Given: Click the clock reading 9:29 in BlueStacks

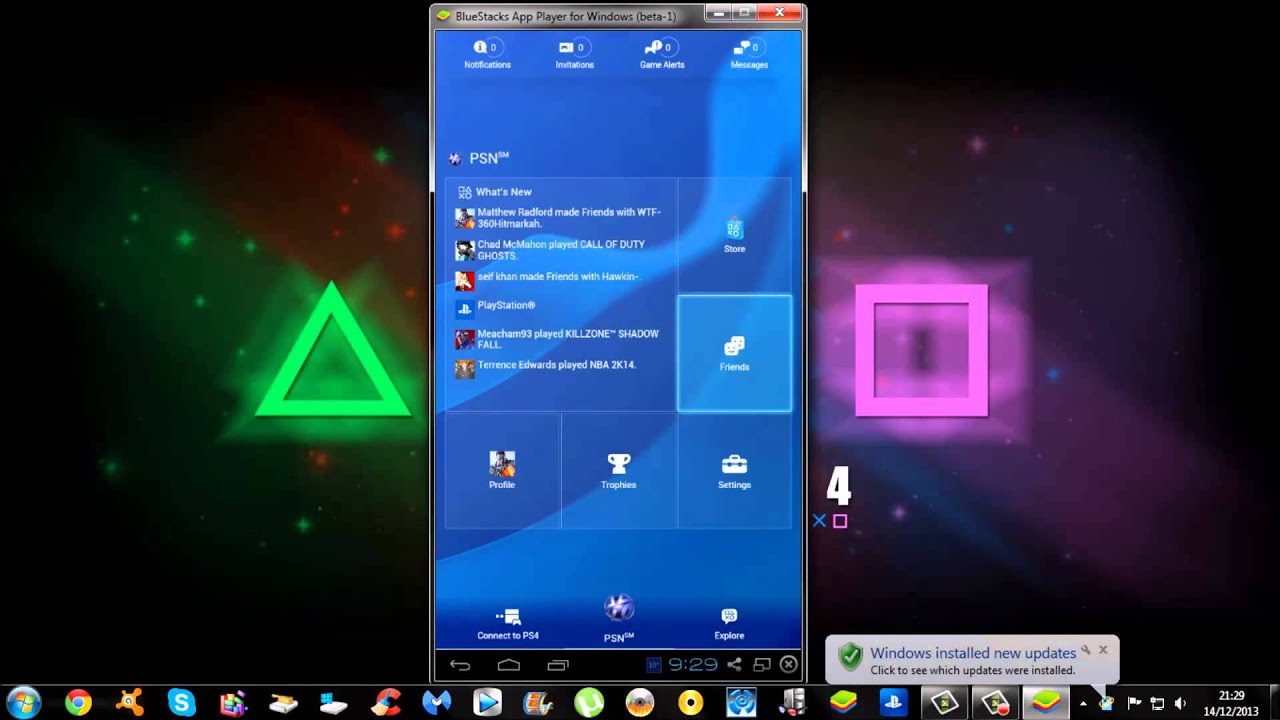Looking at the screenshot, I should coord(693,665).
